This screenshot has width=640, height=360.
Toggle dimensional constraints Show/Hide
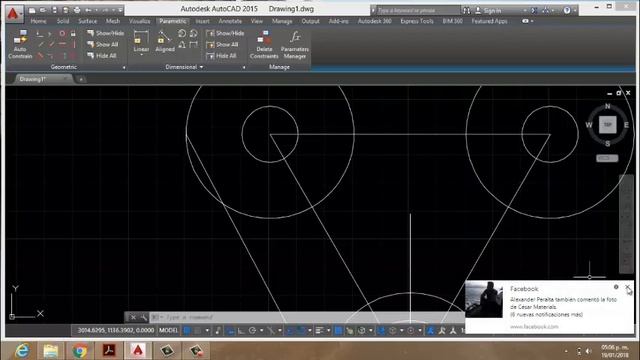pyautogui.click(x=225, y=33)
